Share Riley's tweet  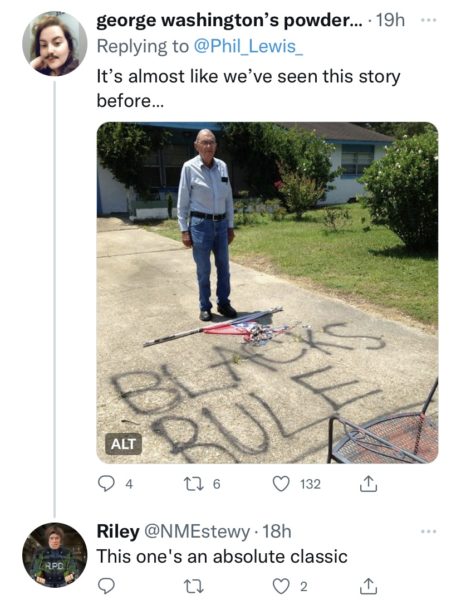click(x=368, y=585)
